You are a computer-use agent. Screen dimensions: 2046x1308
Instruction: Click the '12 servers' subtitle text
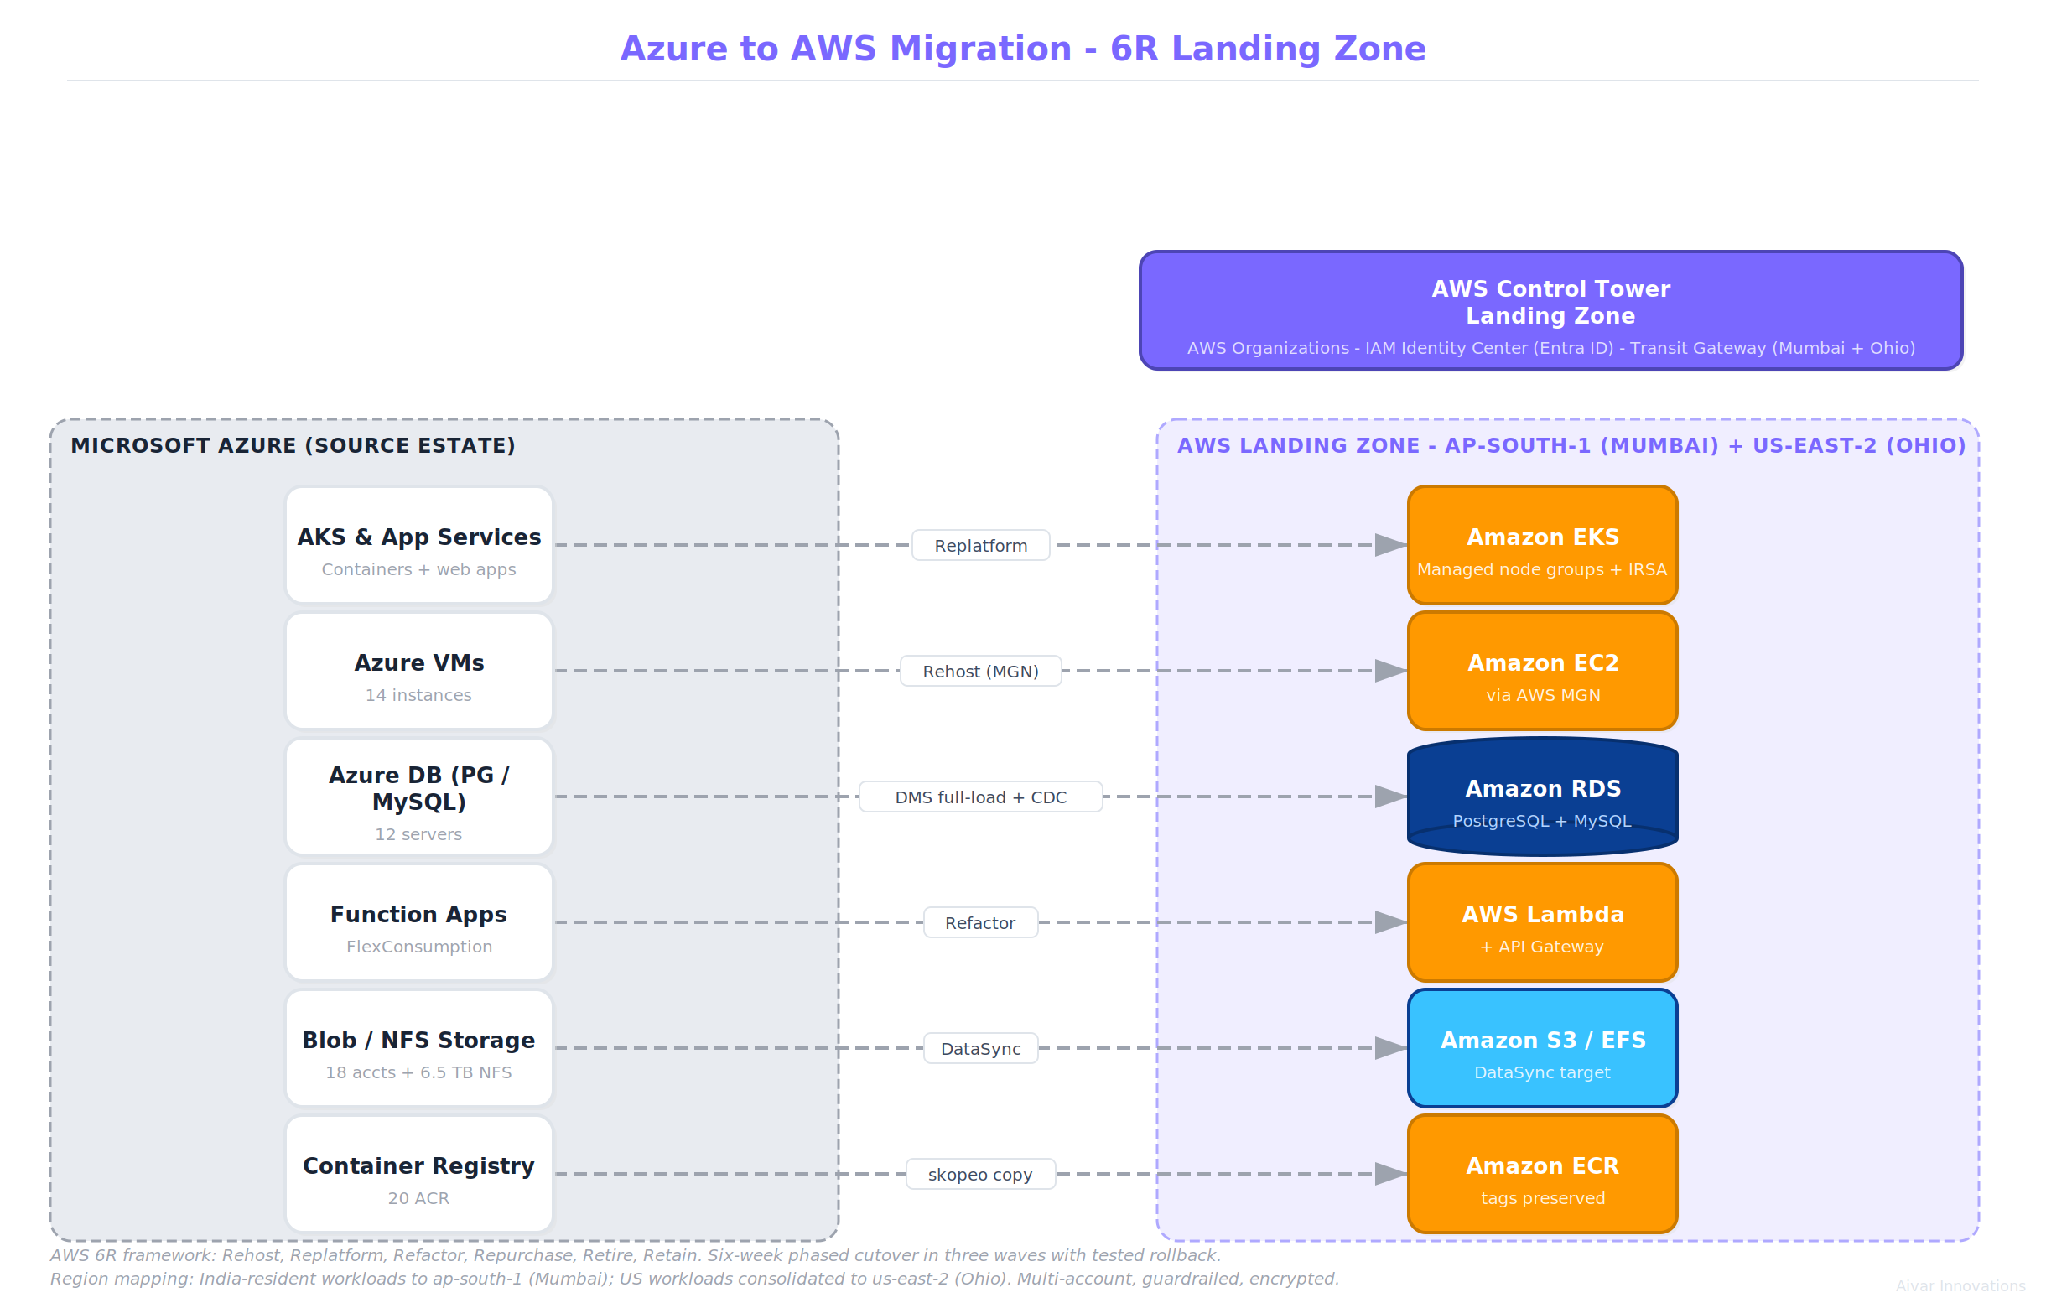coord(418,834)
